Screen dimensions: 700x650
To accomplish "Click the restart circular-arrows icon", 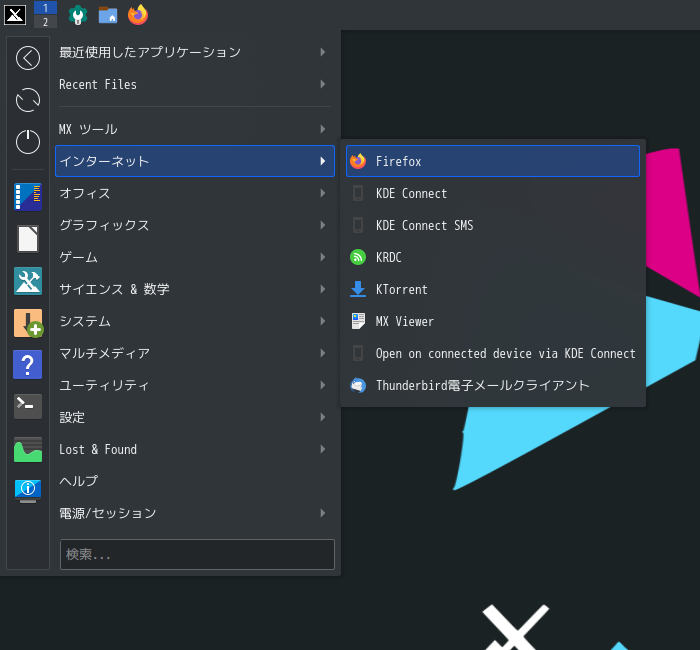I will click(28, 100).
